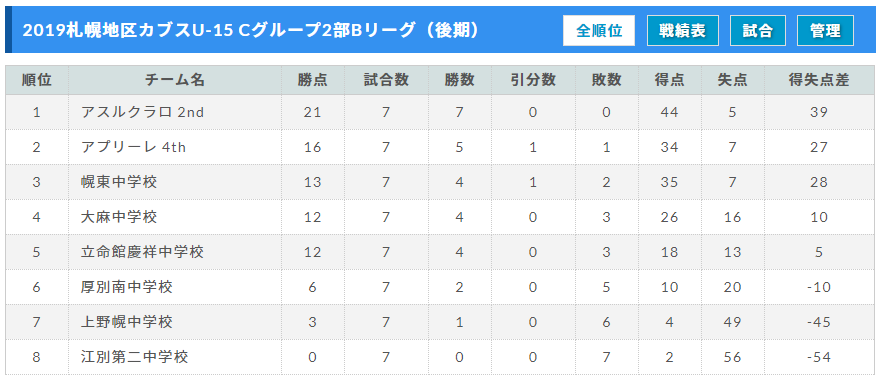Open the 試合 tab

757,30
